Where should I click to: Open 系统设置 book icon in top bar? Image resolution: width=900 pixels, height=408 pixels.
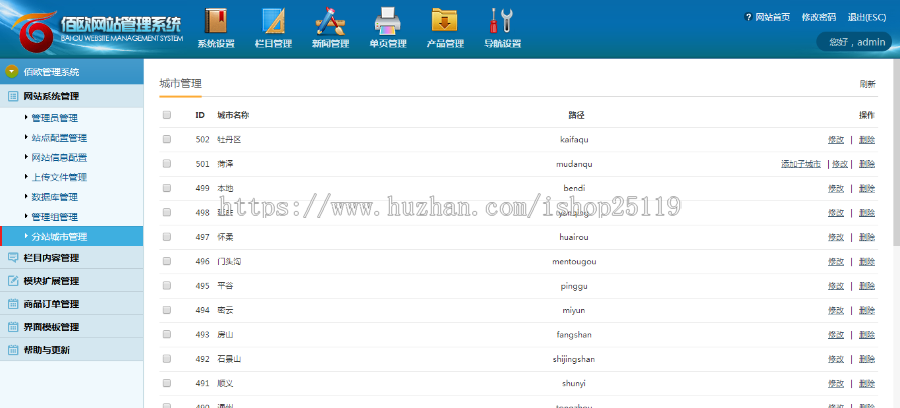coord(216,21)
